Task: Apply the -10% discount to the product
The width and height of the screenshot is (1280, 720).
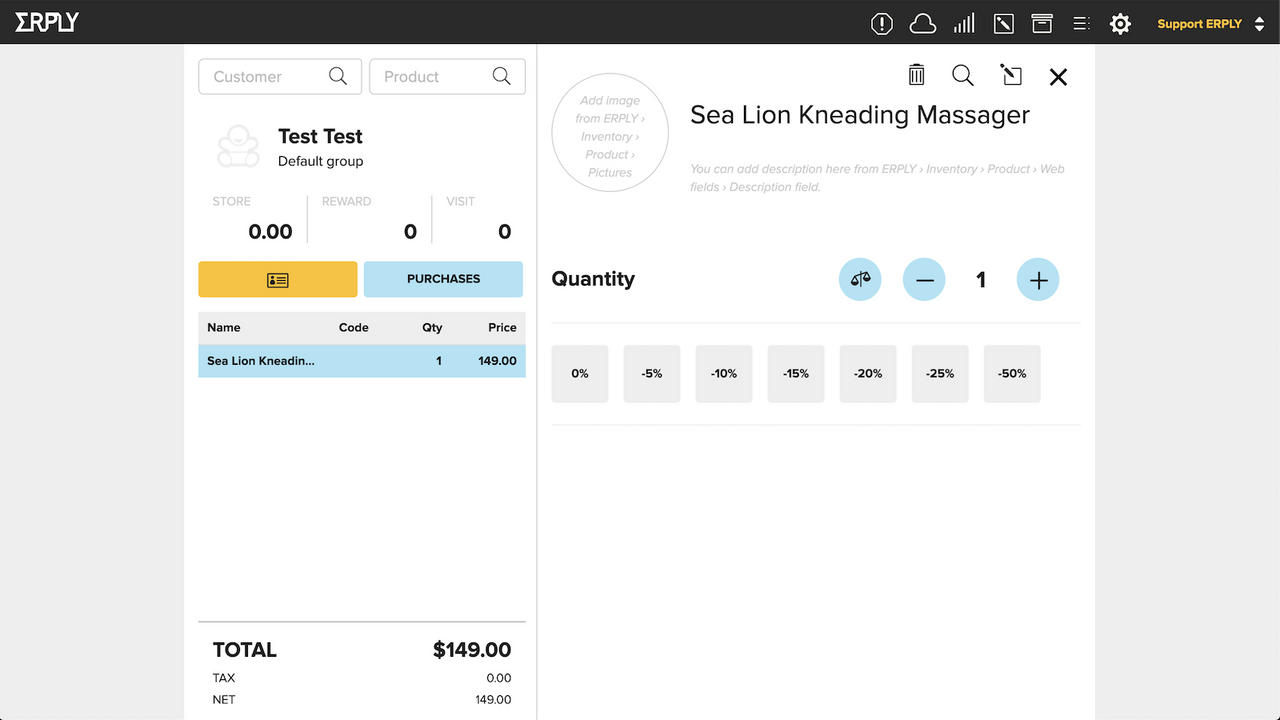Action: (723, 373)
